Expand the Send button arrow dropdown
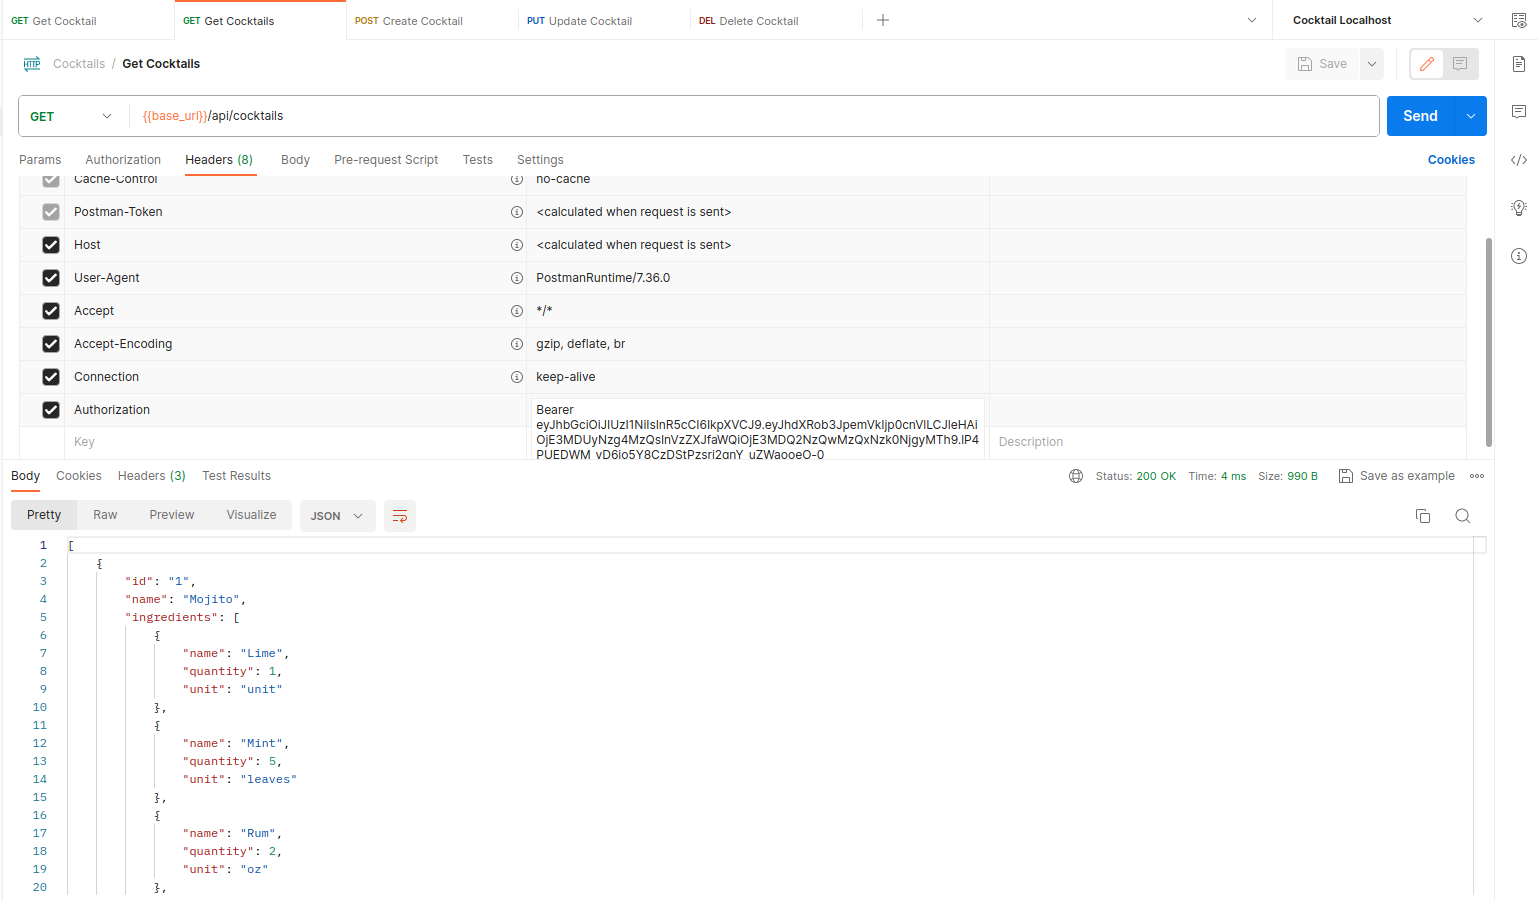 tap(1471, 116)
